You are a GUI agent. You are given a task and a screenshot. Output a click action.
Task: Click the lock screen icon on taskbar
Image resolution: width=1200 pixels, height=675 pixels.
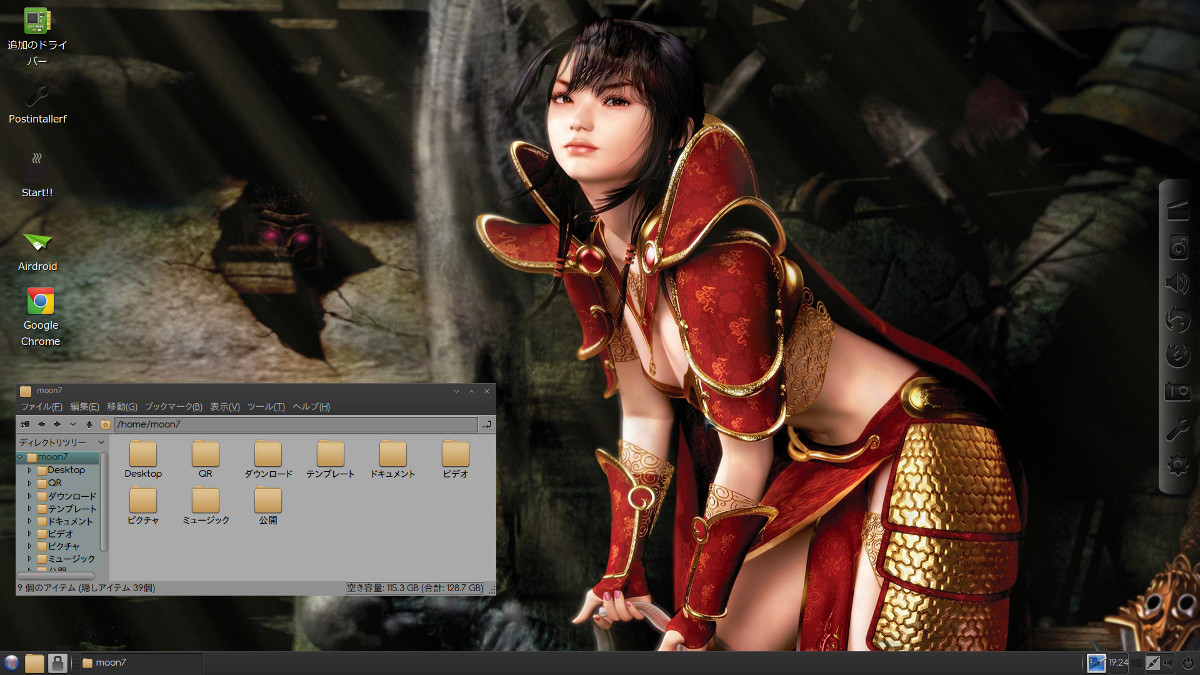pyautogui.click(x=58, y=662)
